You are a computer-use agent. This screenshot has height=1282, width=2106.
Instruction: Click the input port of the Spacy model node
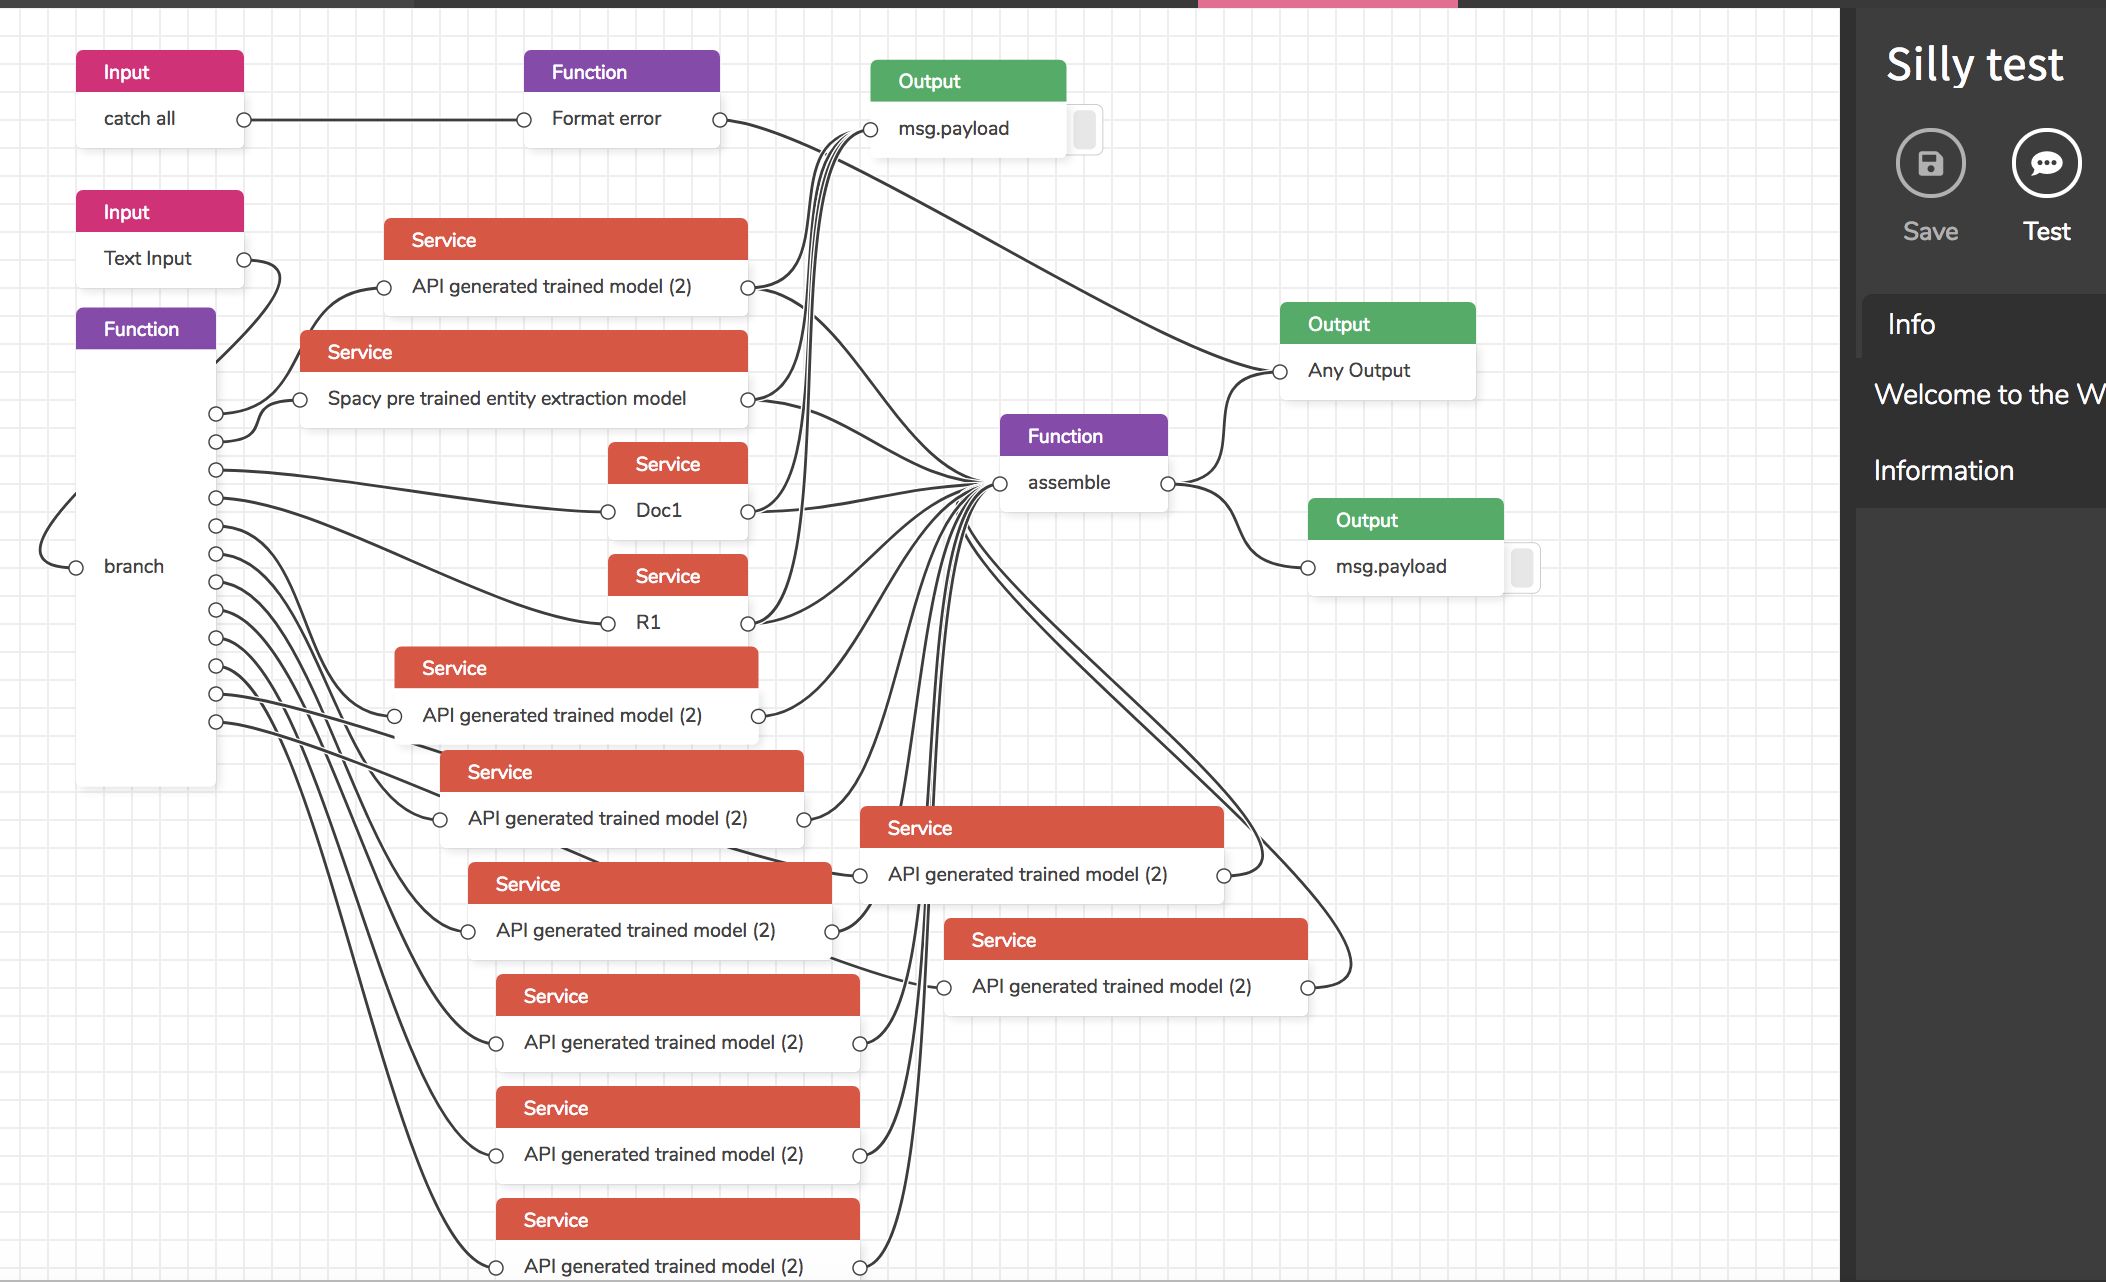(300, 400)
